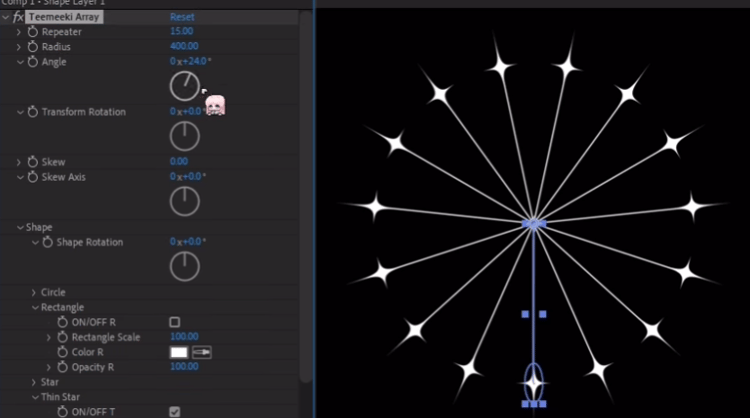Select the Thin Star group label

point(60,397)
